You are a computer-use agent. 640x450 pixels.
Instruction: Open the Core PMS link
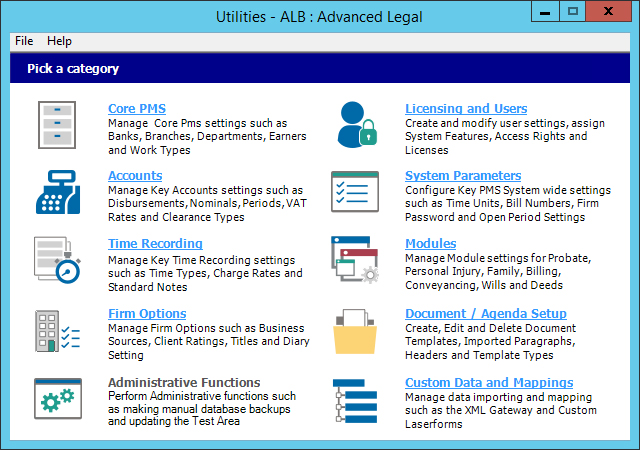click(x=136, y=108)
